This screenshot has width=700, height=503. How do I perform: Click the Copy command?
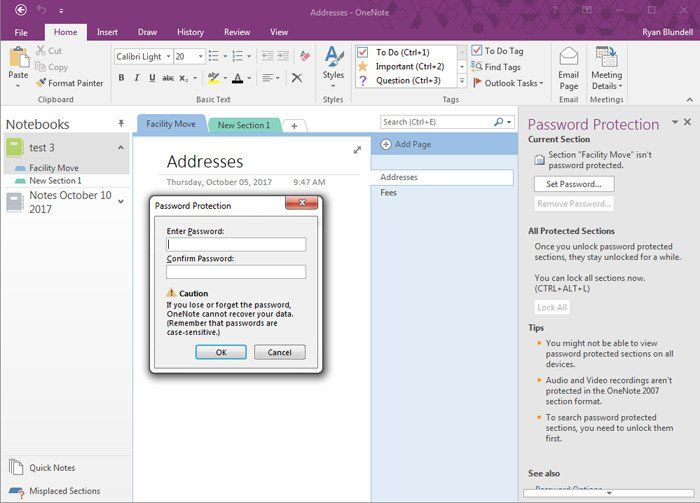(x=52, y=67)
